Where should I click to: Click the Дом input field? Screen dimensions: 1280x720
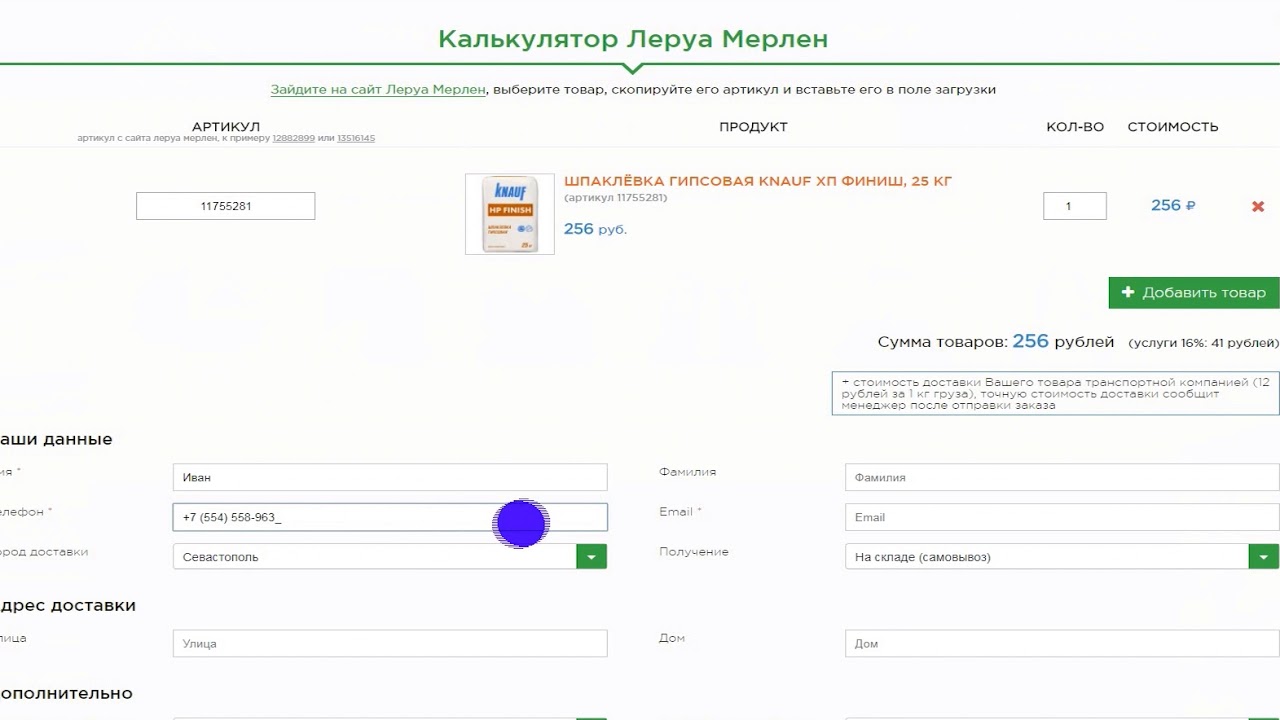click(1062, 643)
